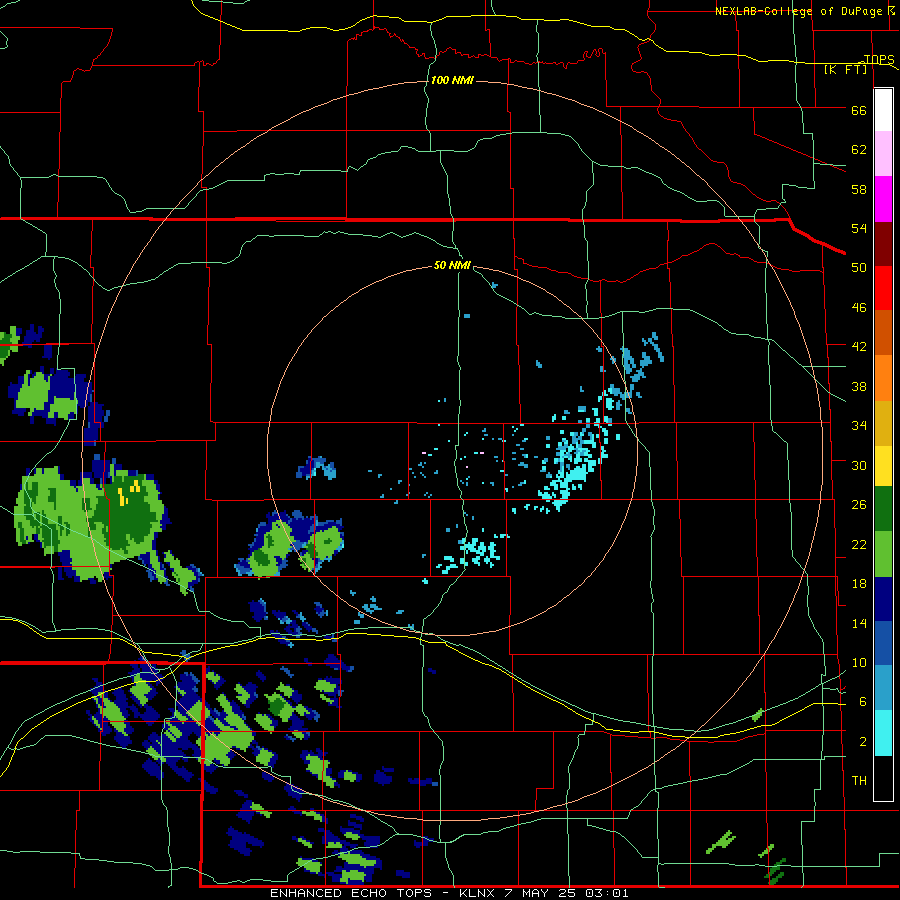Click the navy blue legend swatch

(x=883, y=599)
